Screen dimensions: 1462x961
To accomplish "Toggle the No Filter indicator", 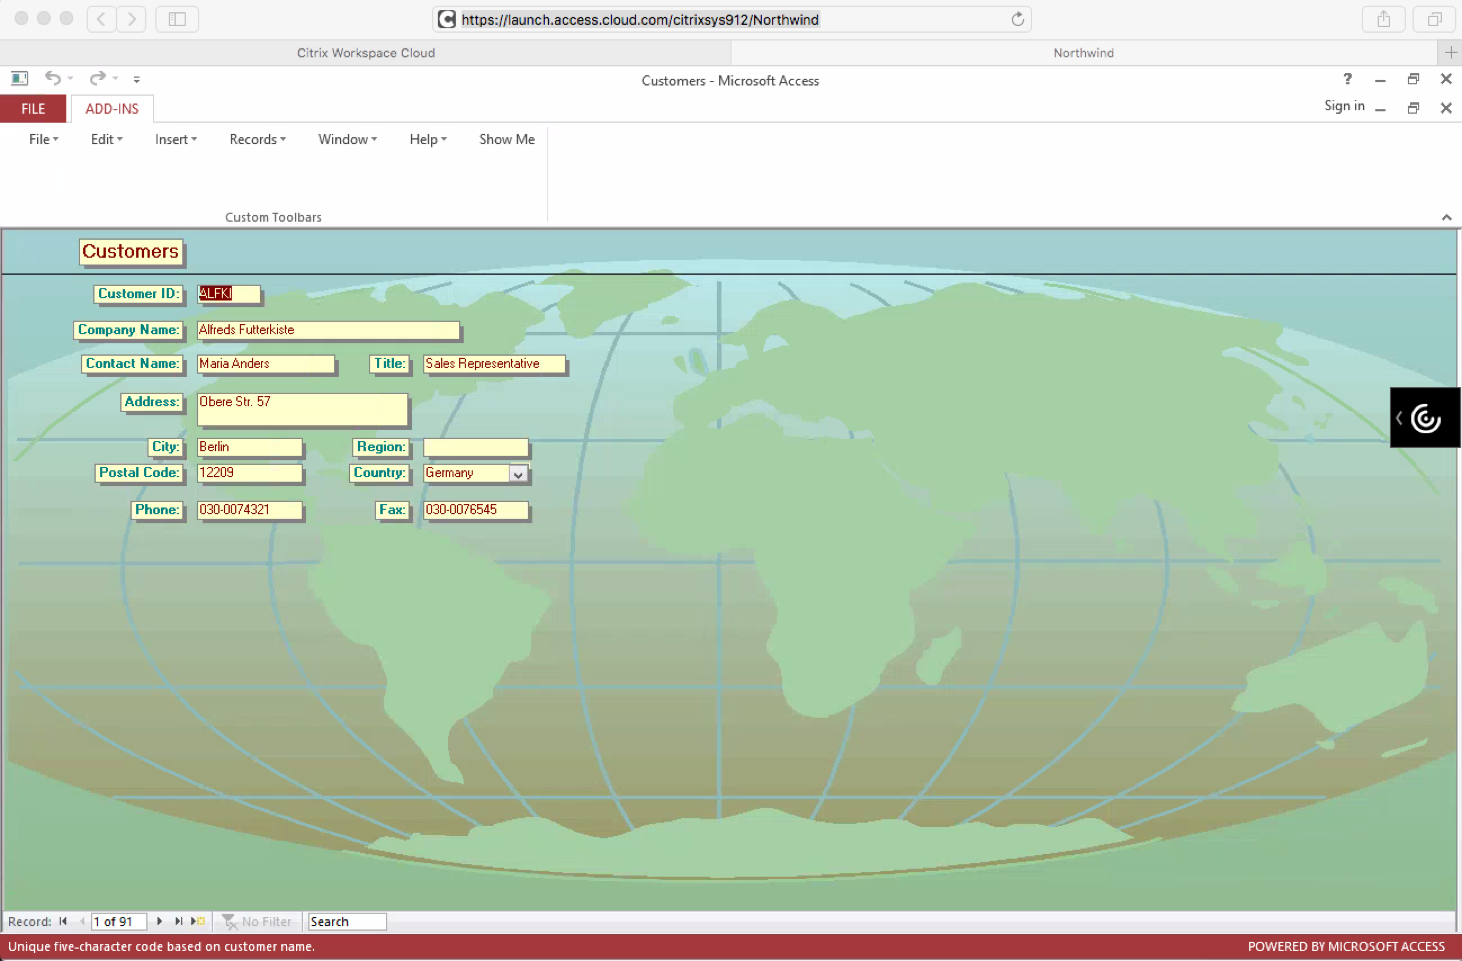I will [257, 921].
